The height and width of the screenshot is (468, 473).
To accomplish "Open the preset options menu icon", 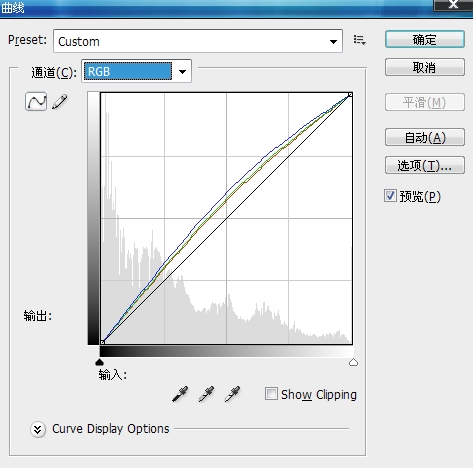I will pos(359,40).
